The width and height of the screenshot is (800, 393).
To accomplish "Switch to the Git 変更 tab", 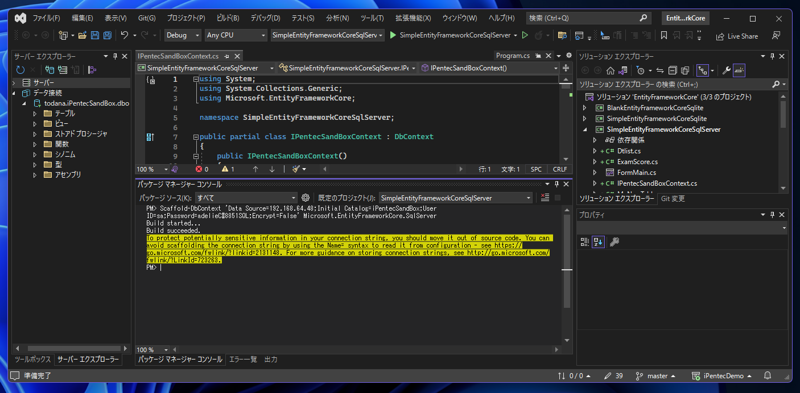I will pos(672,199).
